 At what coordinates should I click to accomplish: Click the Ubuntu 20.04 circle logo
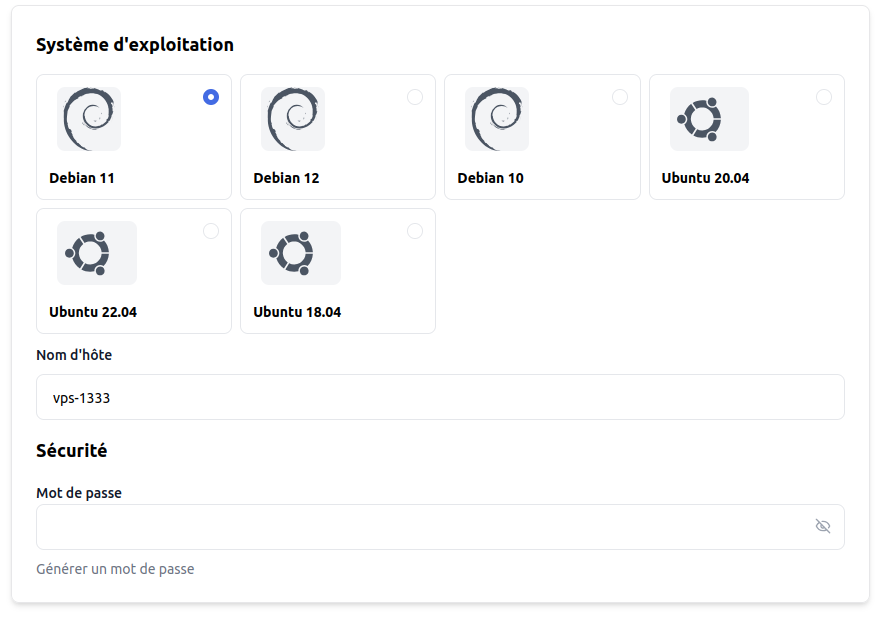[709, 119]
